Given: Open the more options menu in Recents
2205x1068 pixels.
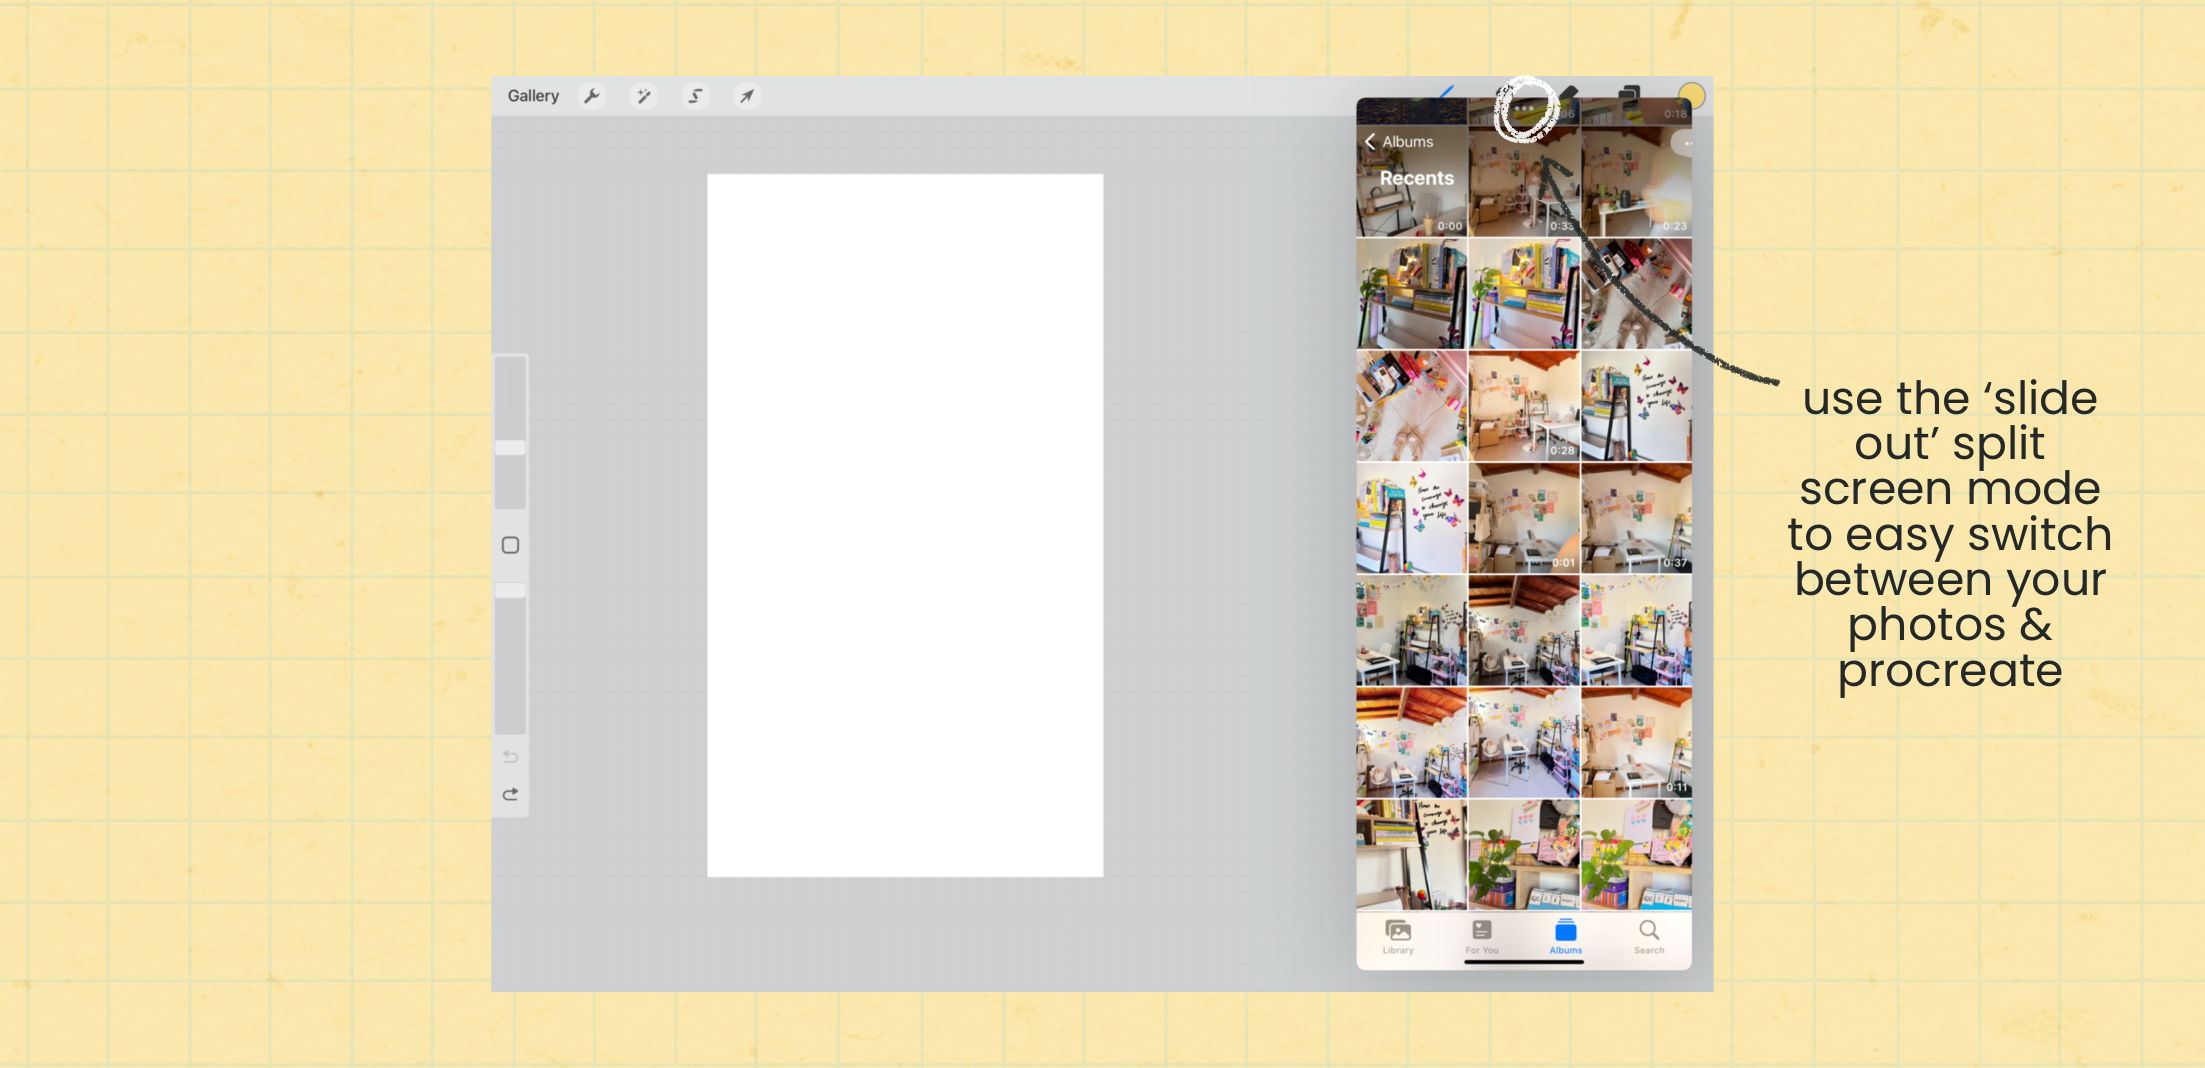Looking at the screenshot, I should [1686, 143].
